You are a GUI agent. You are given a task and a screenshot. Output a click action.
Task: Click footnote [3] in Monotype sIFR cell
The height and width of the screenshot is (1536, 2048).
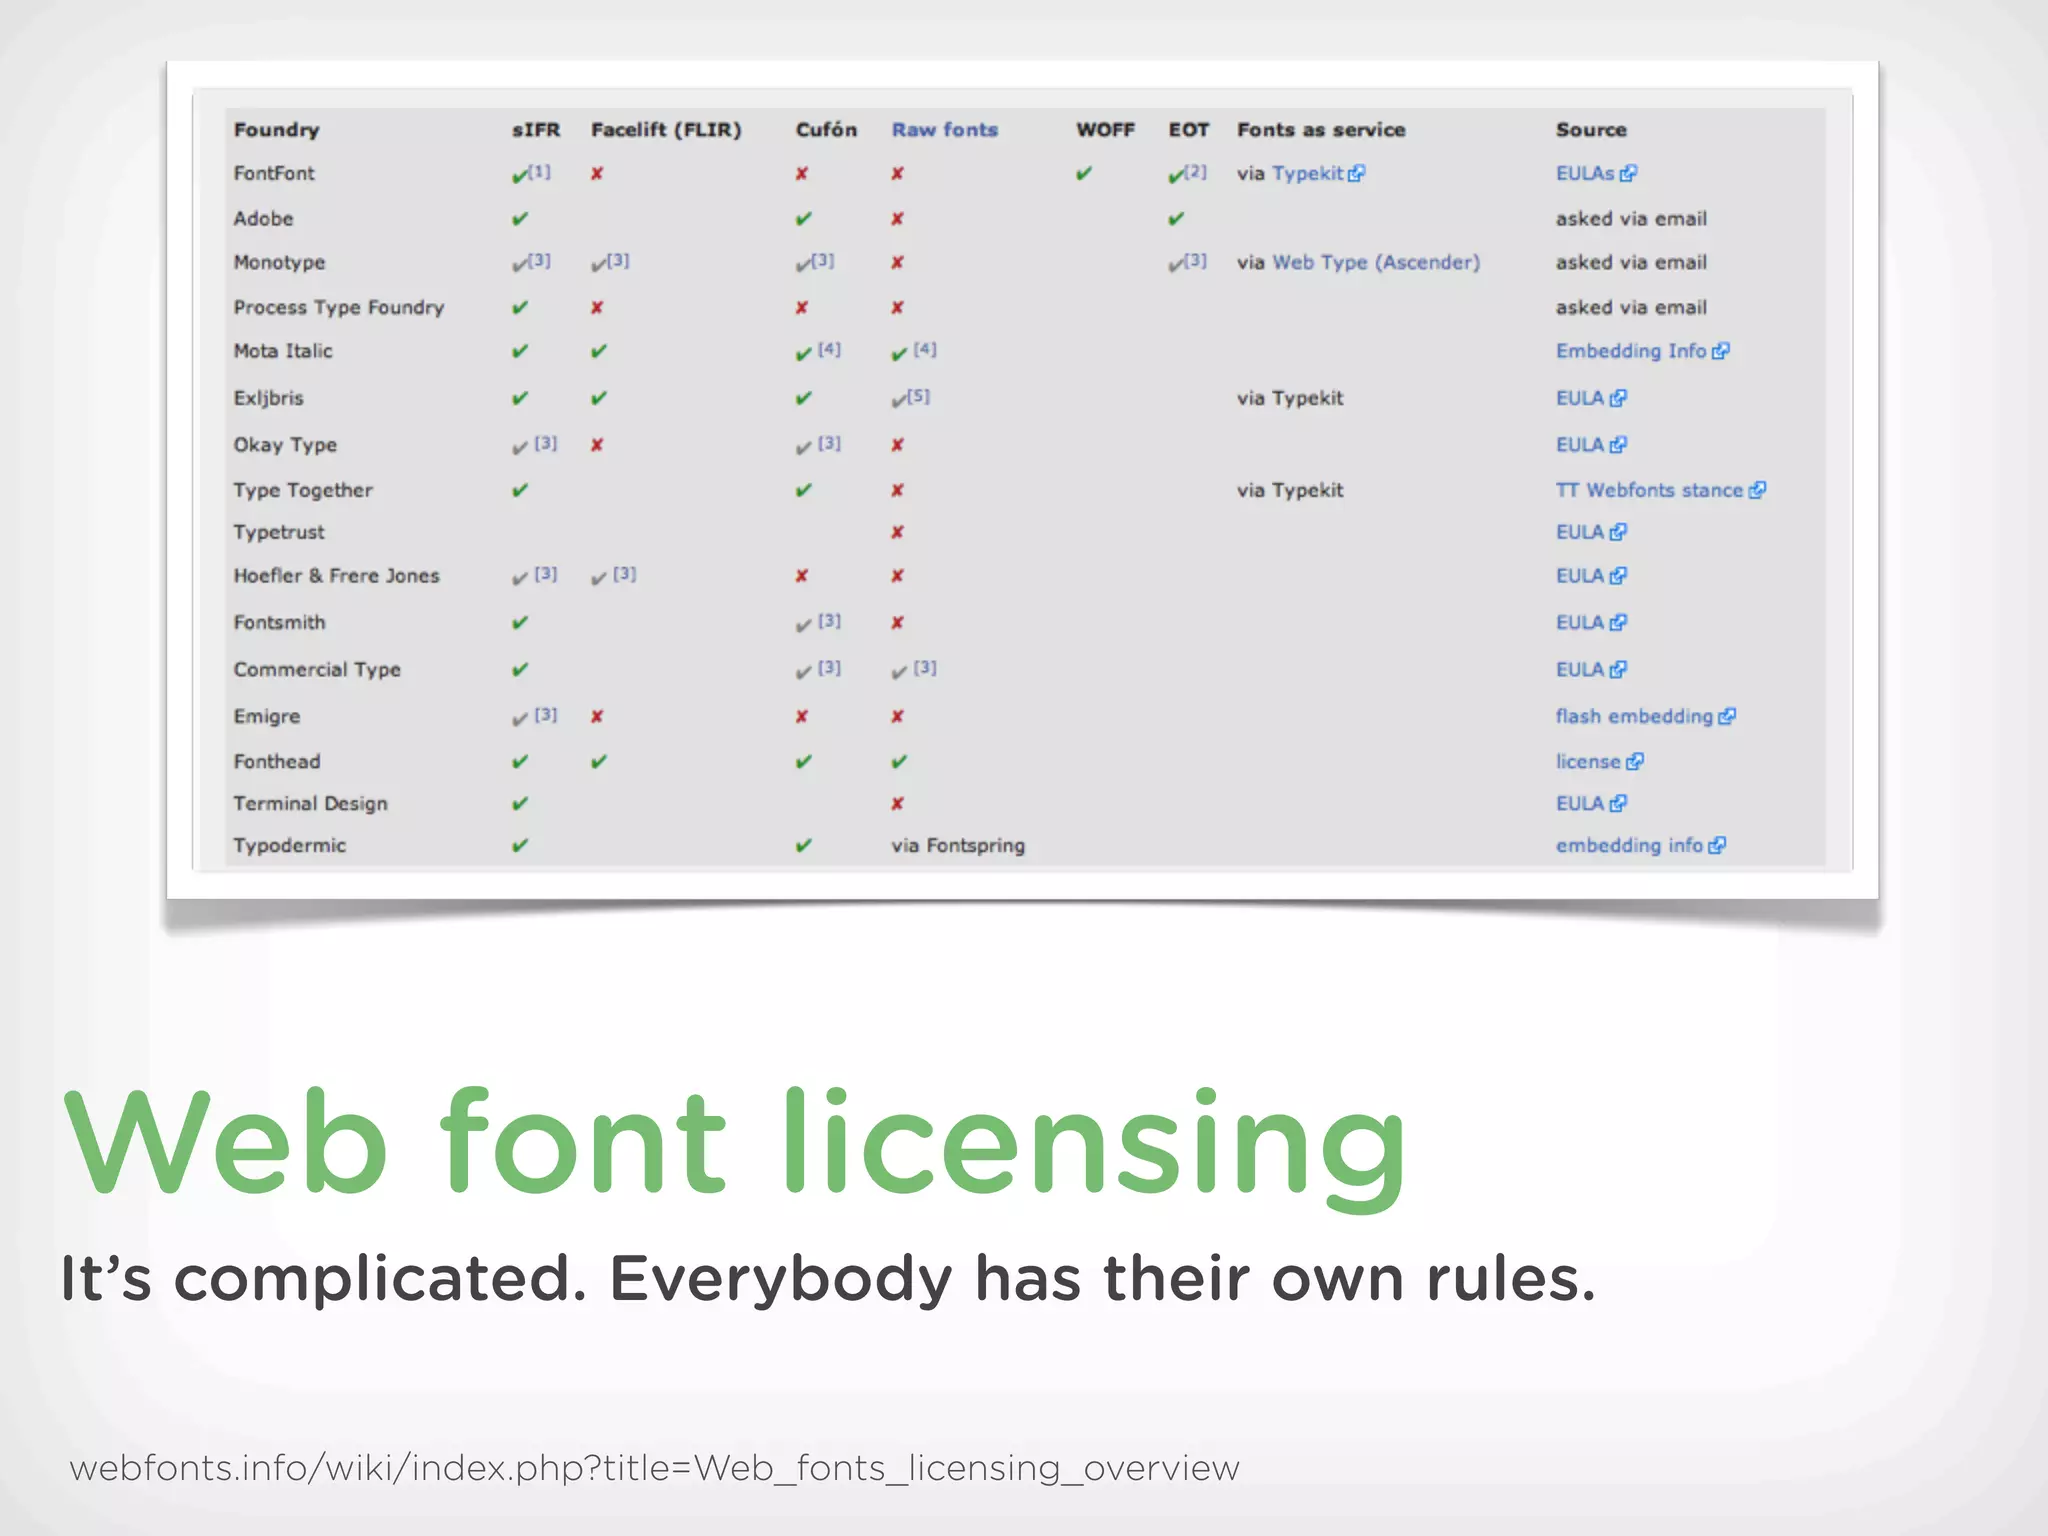pyautogui.click(x=539, y=260)
